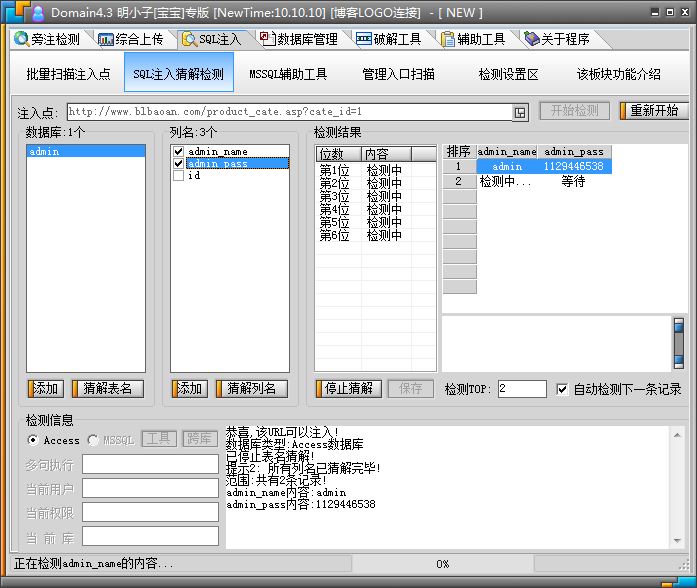Select the MSSQL radio button
Screen dimensions: 697x588
[93, 440]
